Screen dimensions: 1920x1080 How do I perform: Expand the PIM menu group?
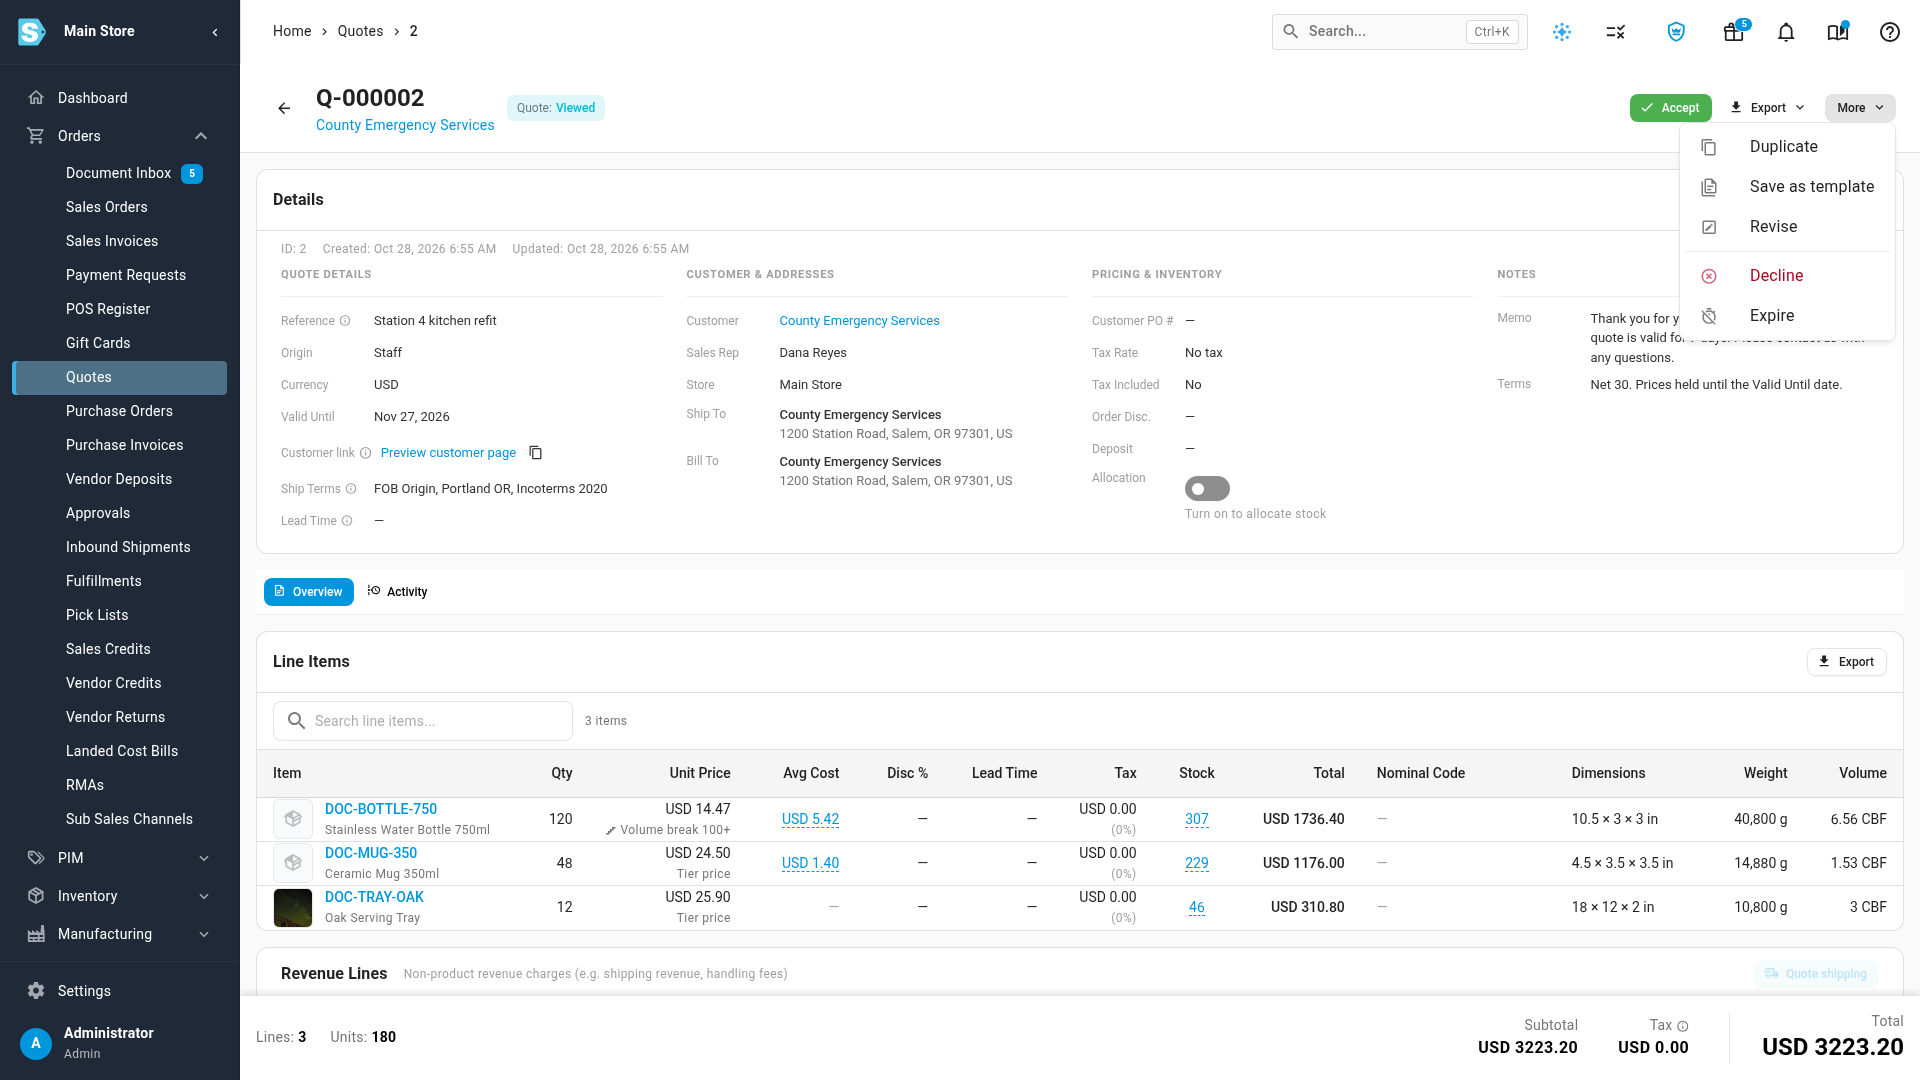[x=204, y=858]
